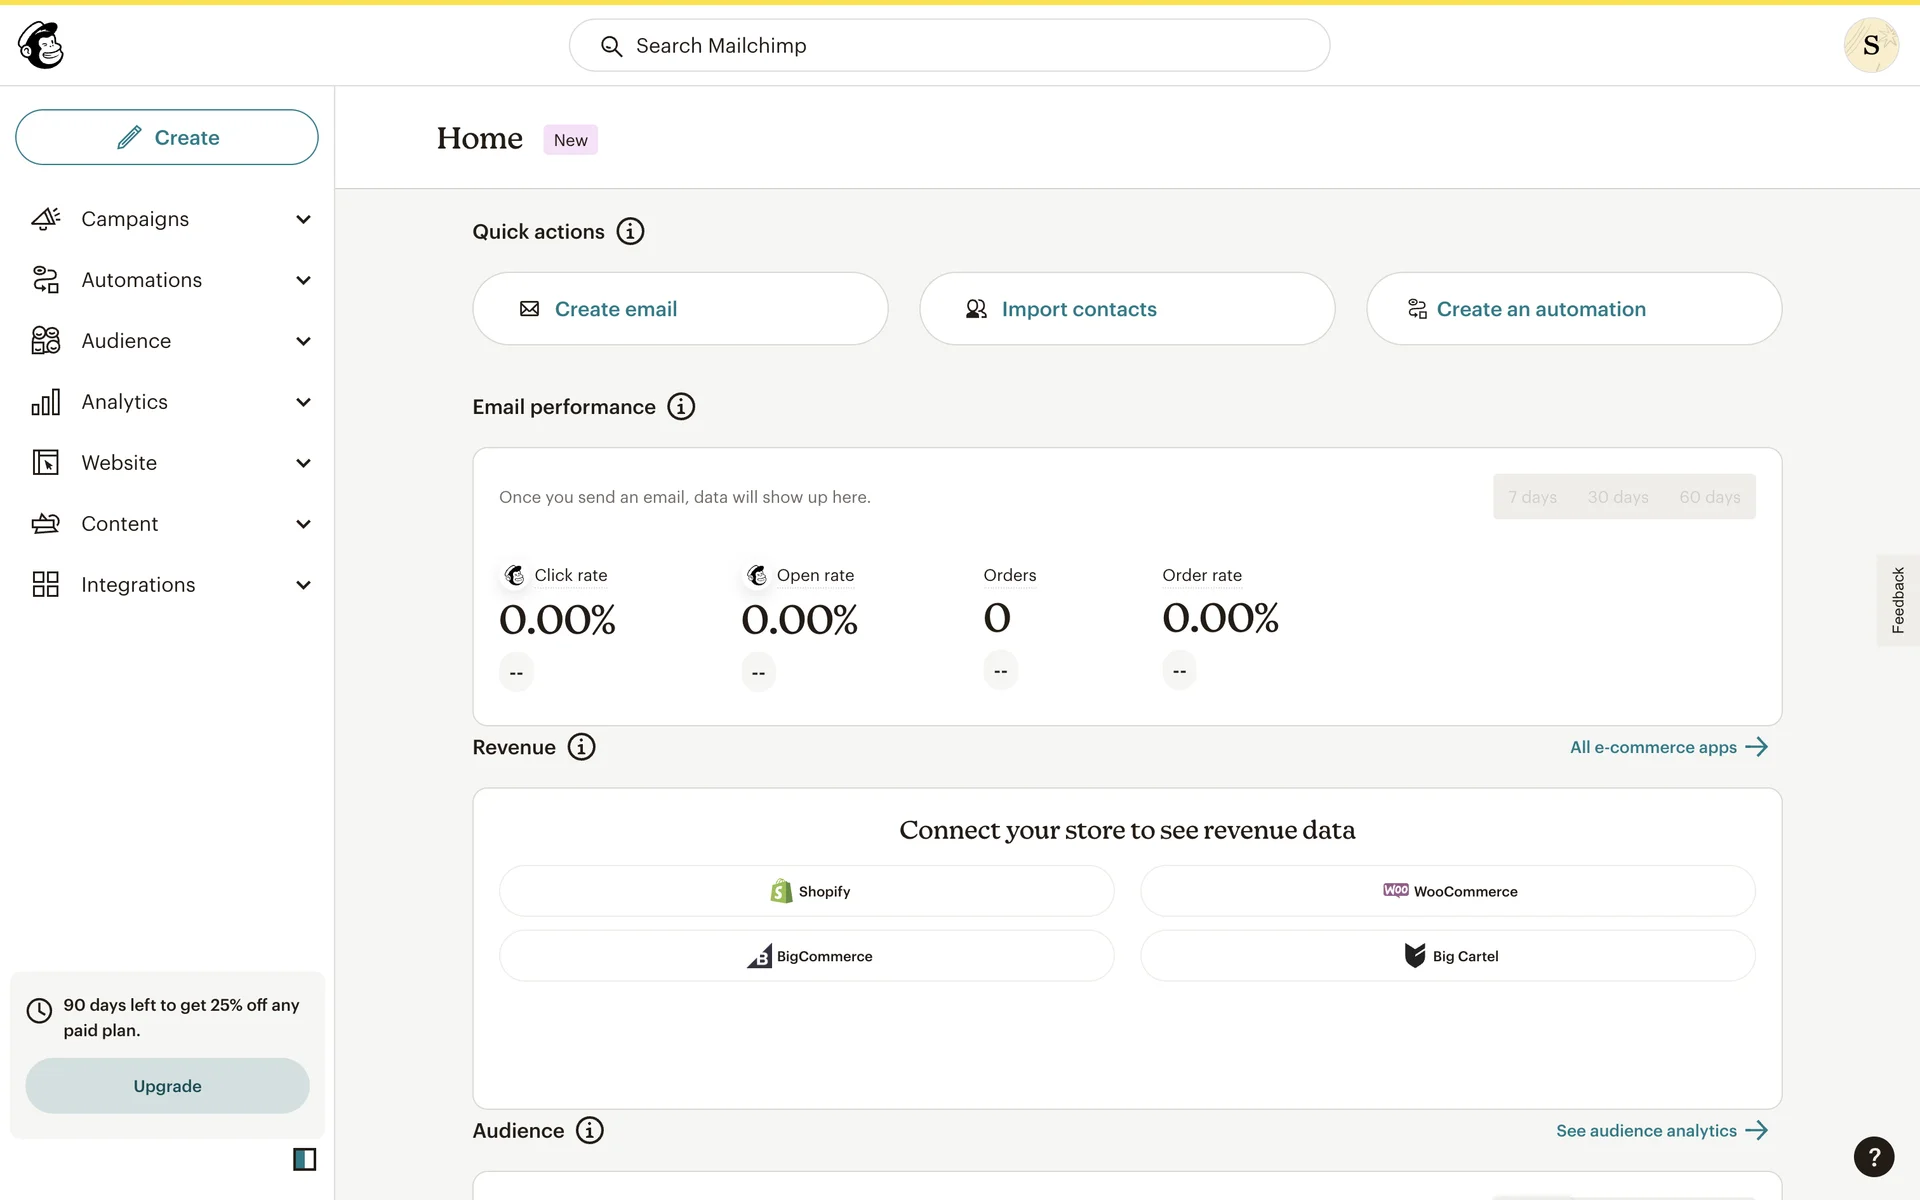Collapse the sidebar panel toggle
The height and width of the screenshot is (1200, 1920).
point(304,1159)
